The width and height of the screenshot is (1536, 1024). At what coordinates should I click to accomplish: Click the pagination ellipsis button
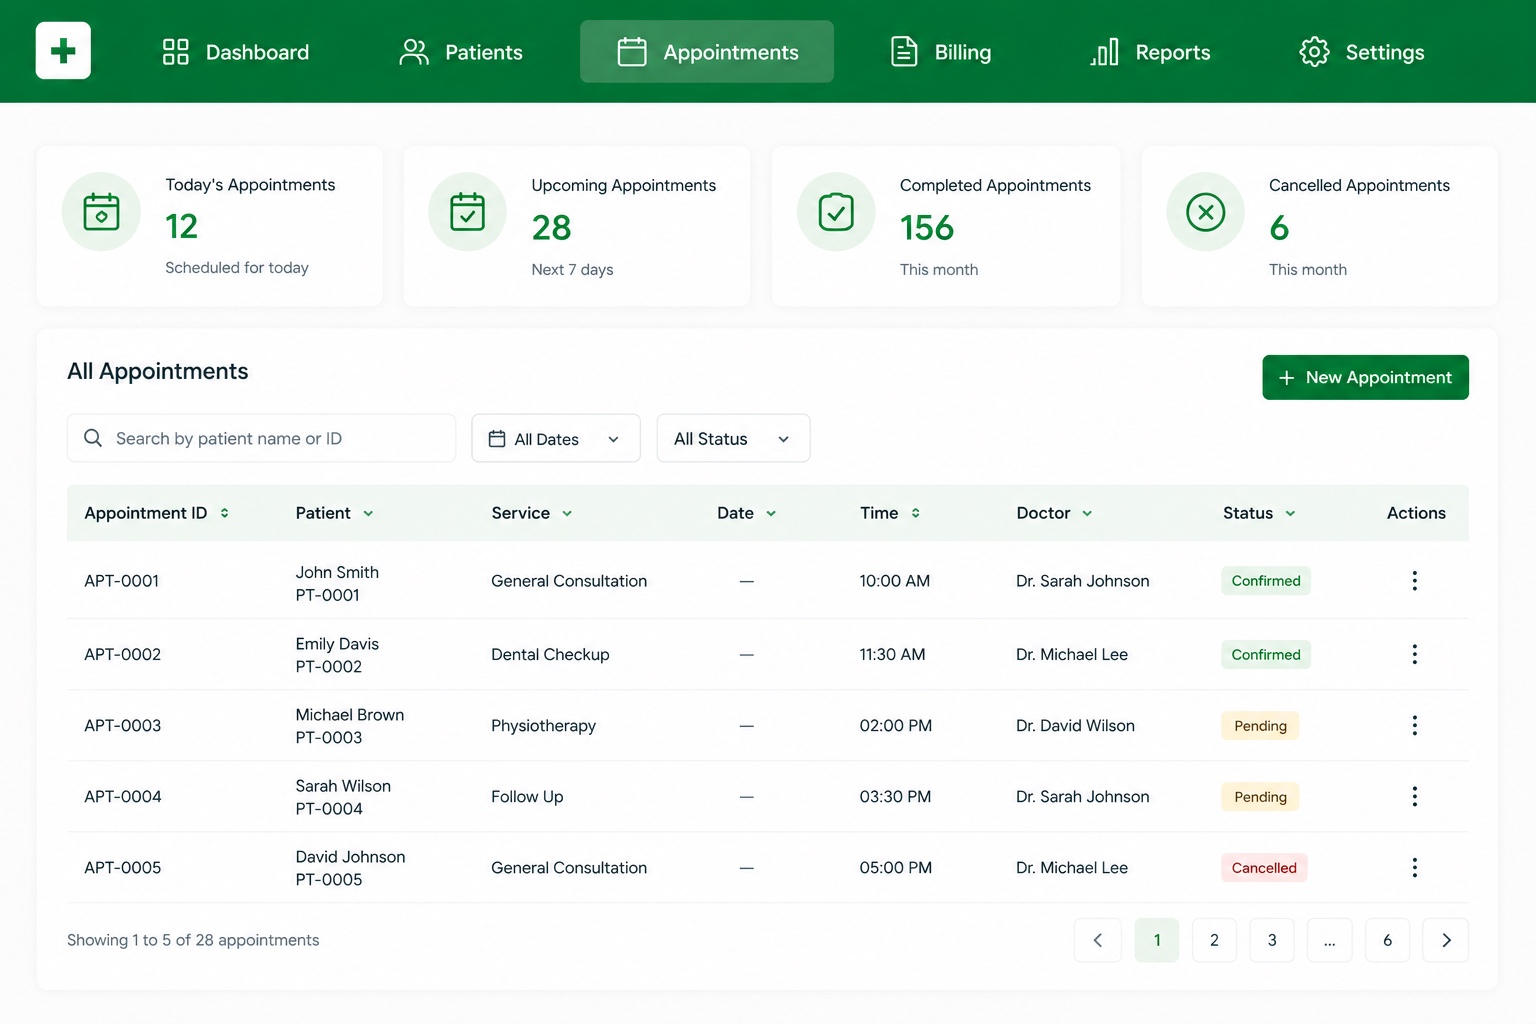tap(1330, 940)
